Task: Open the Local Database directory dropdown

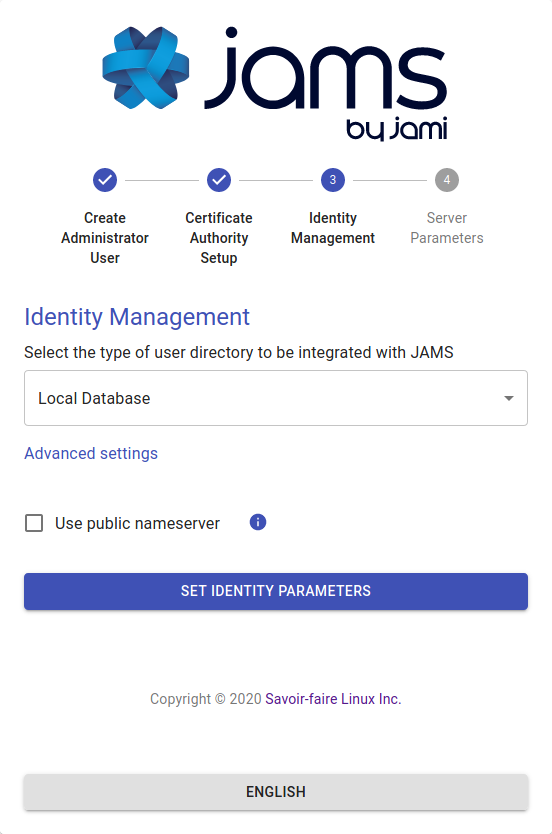Action: point(276,398)
